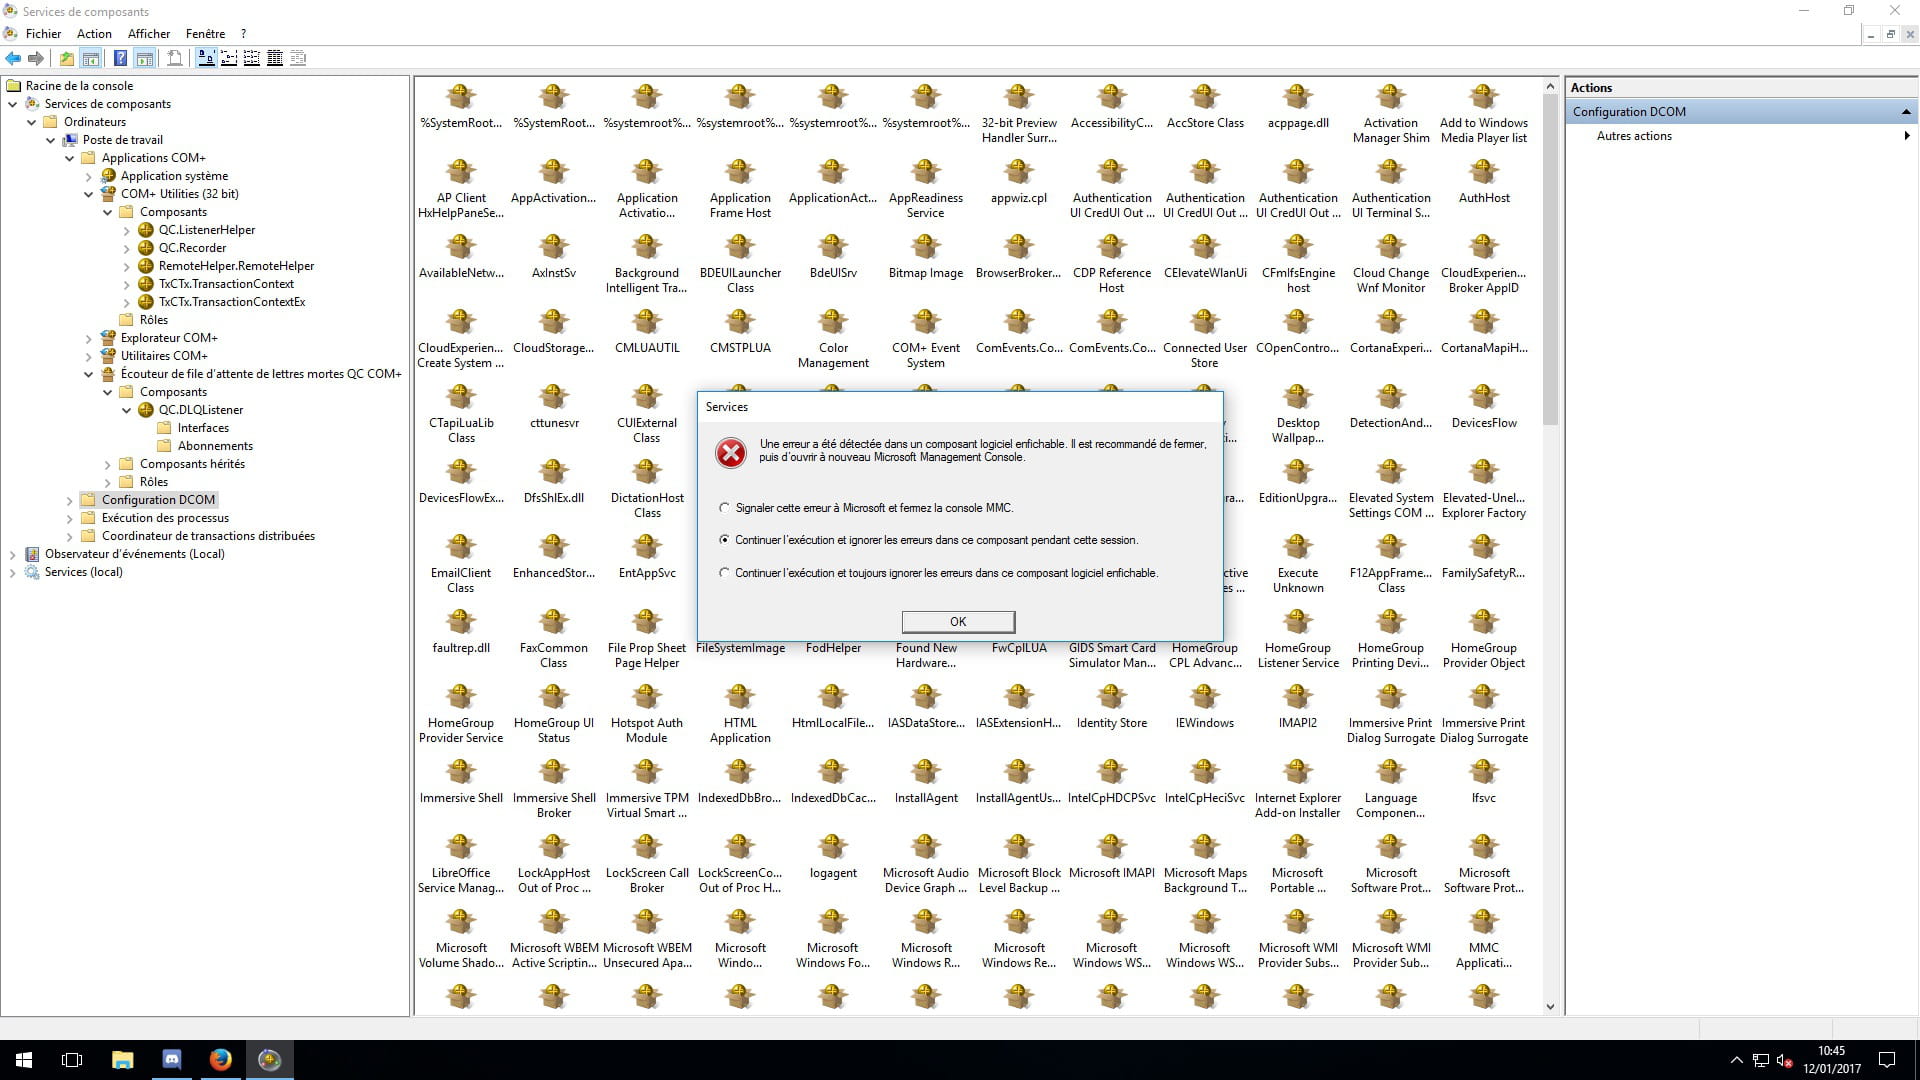The width and height of the screenshot is (1920, 1080).
Task: Open the Action menu
Action: click(x=94, y=33)
